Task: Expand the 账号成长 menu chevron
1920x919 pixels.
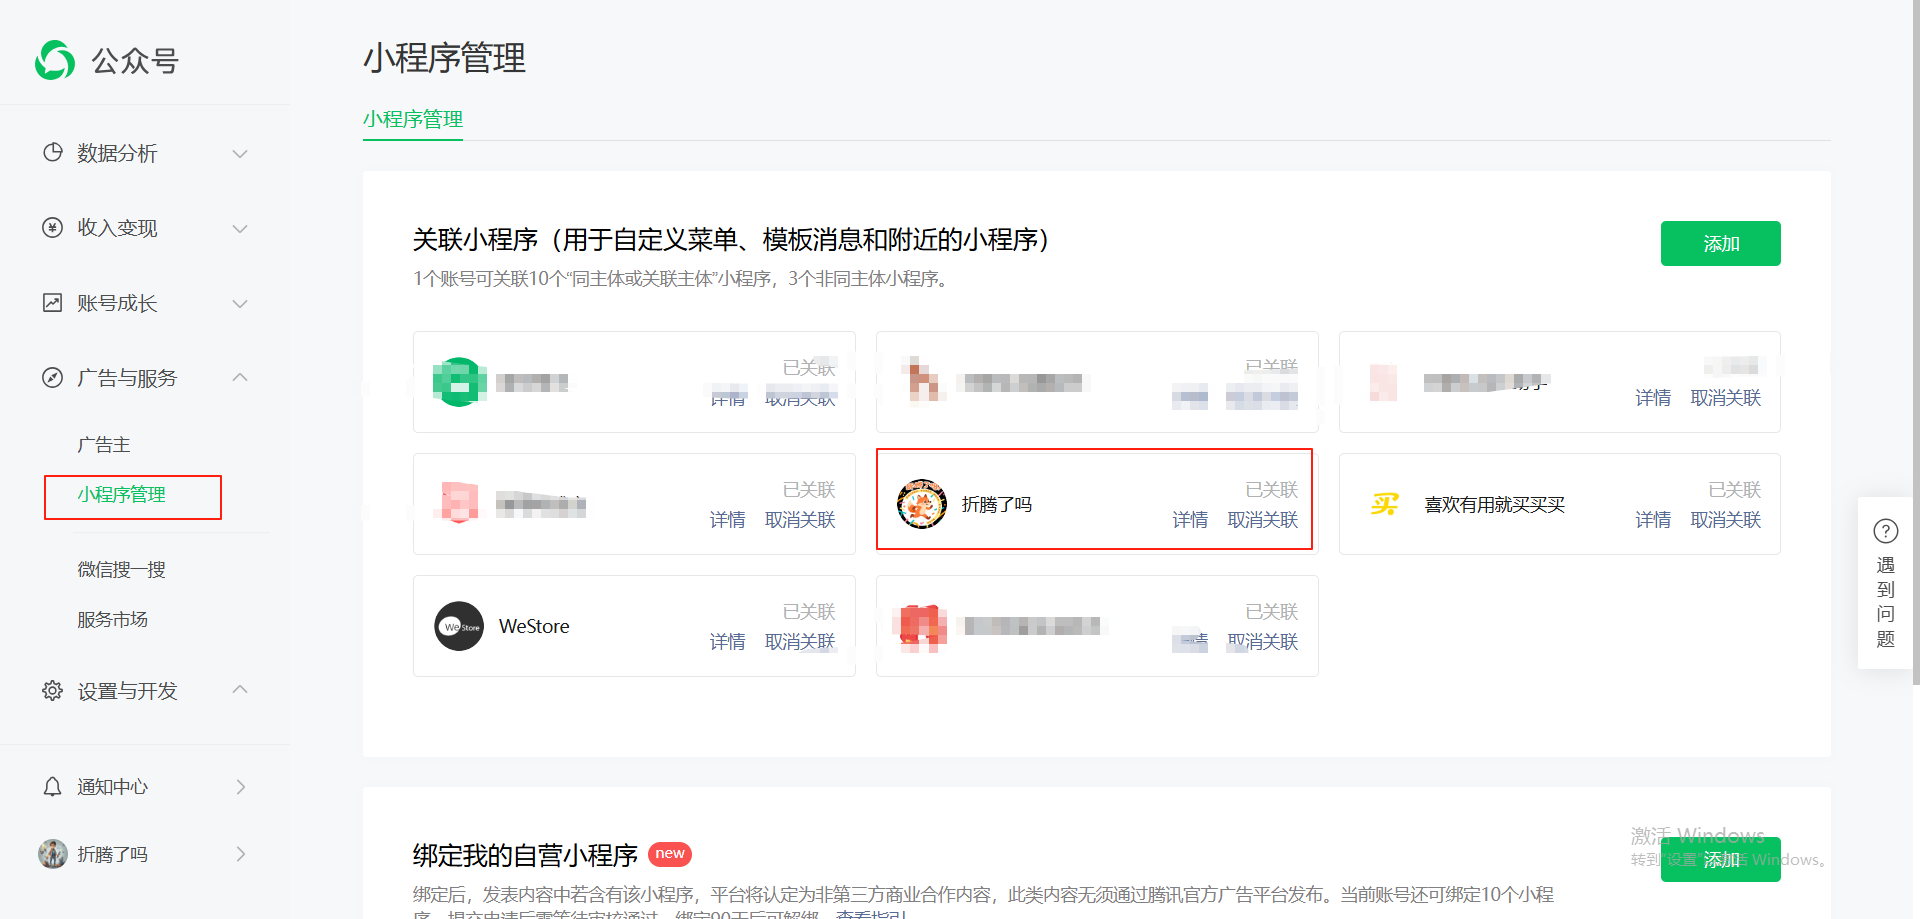Action: pos(240,303)
